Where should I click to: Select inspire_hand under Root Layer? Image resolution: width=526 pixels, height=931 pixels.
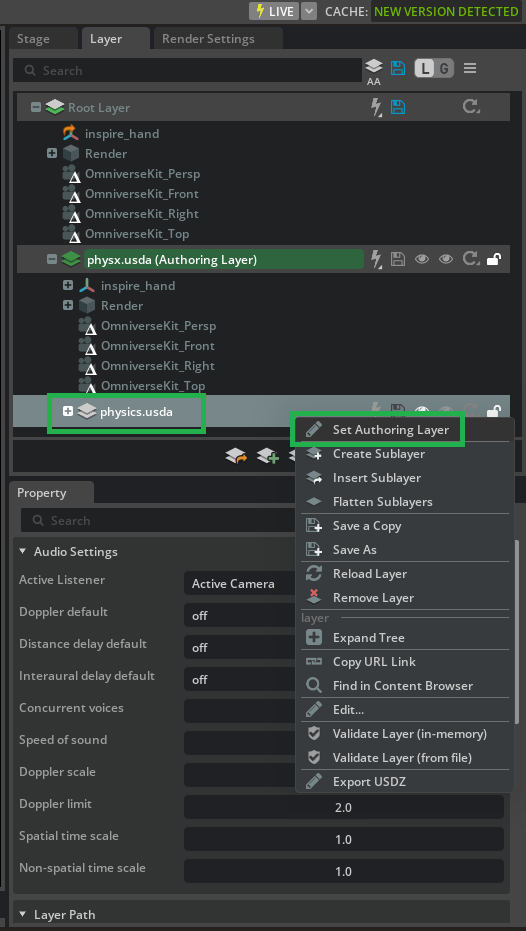(x=122, y=134)
